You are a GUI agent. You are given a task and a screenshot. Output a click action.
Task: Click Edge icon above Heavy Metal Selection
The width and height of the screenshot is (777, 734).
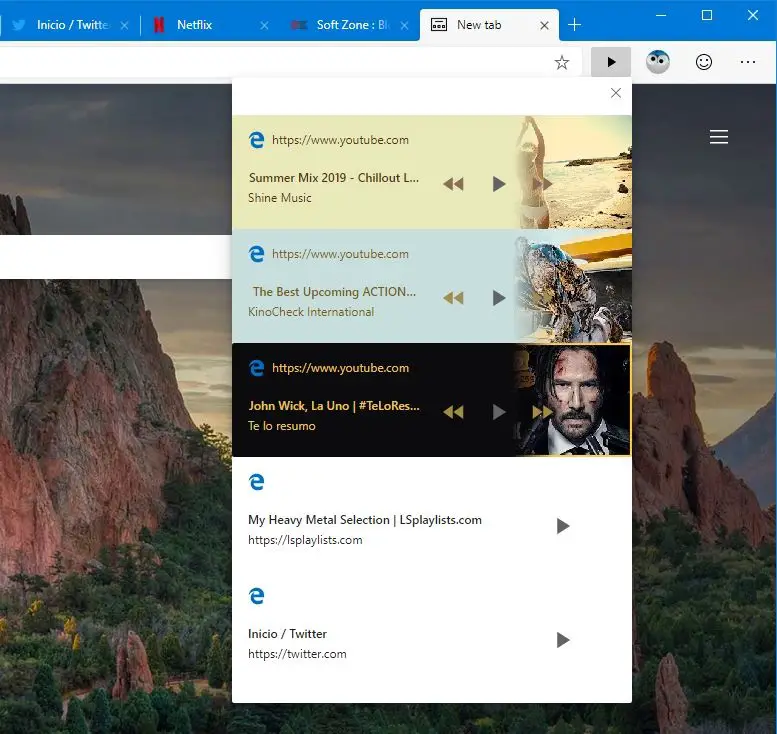coord(256,482)
